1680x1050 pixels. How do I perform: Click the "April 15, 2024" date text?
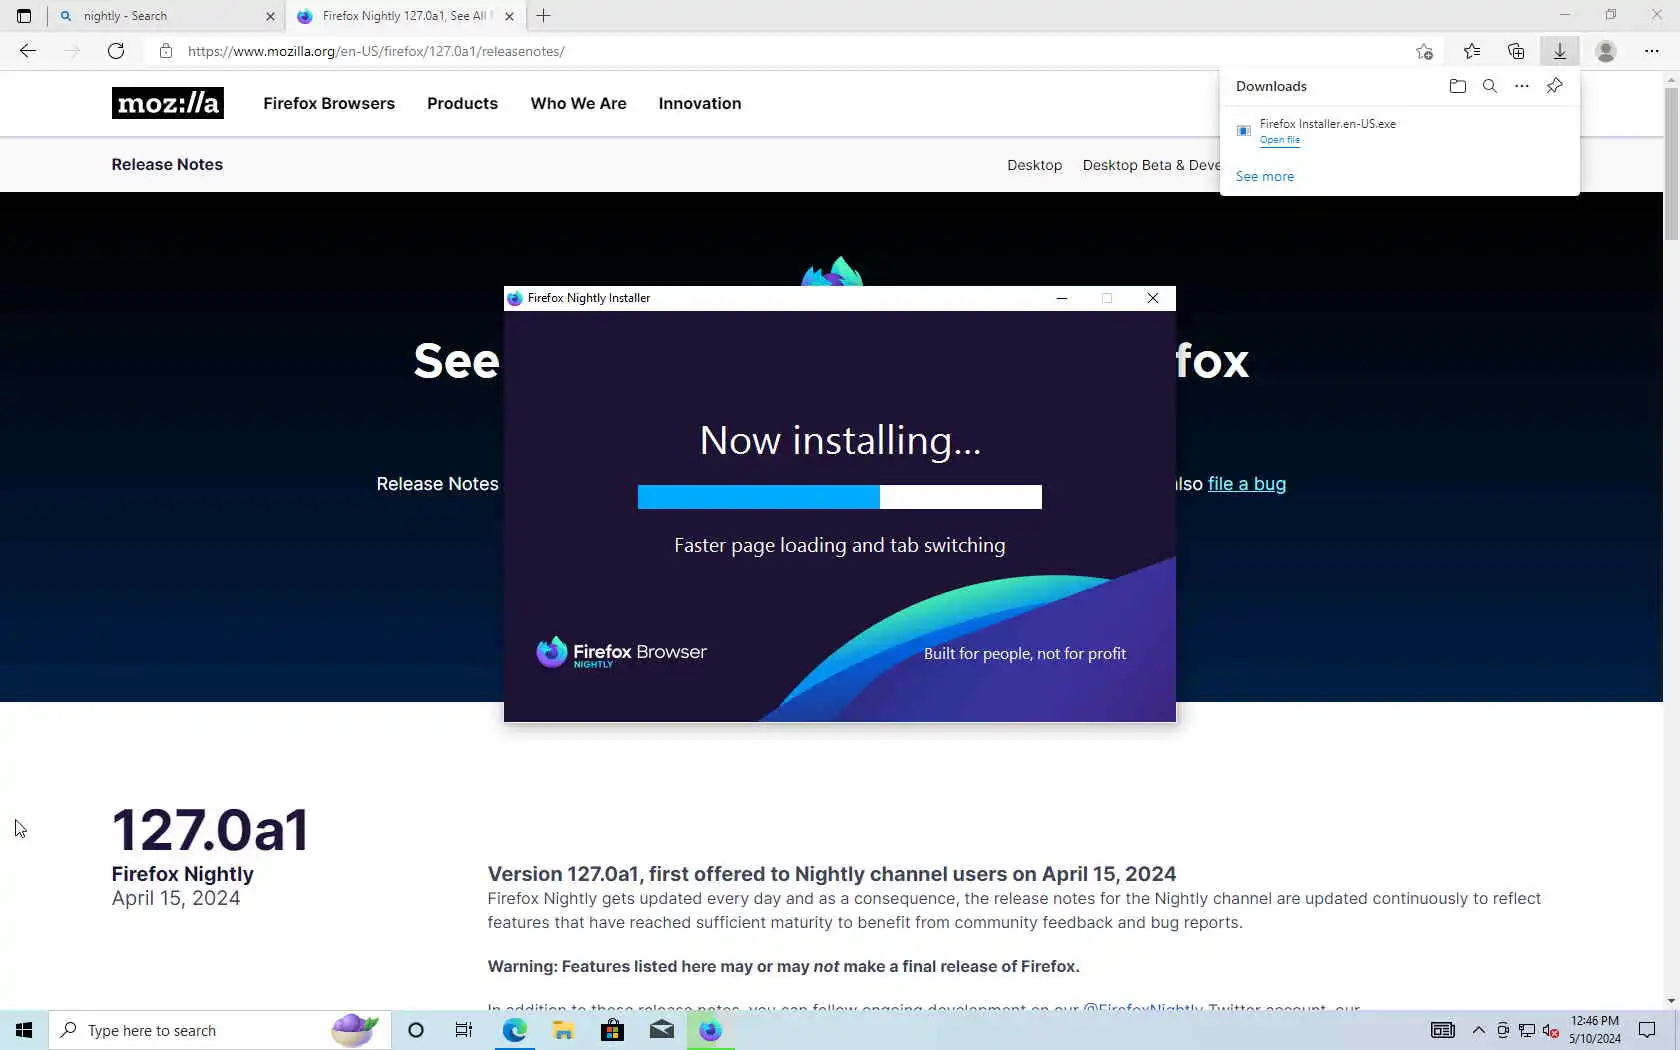[x=176, y=898]
